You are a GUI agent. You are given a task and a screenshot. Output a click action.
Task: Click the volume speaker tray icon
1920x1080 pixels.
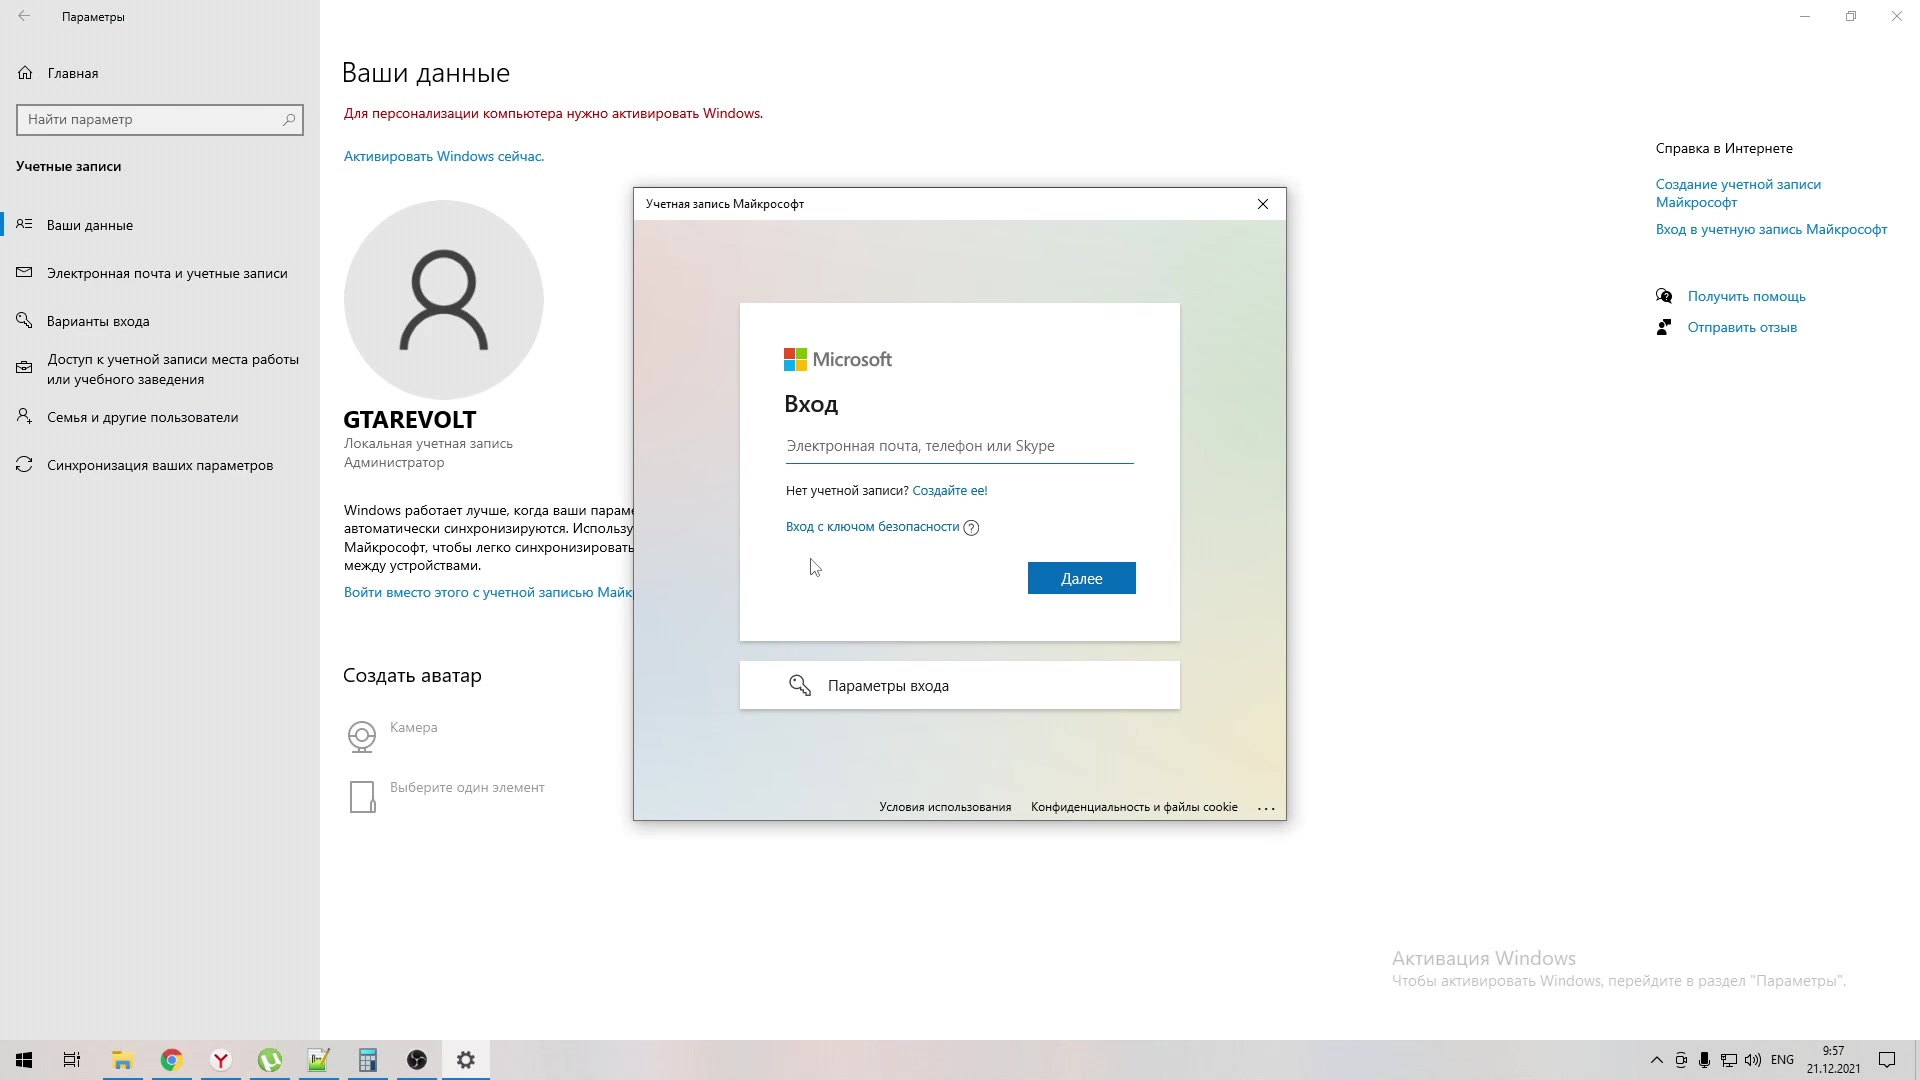[1752, 1060]
